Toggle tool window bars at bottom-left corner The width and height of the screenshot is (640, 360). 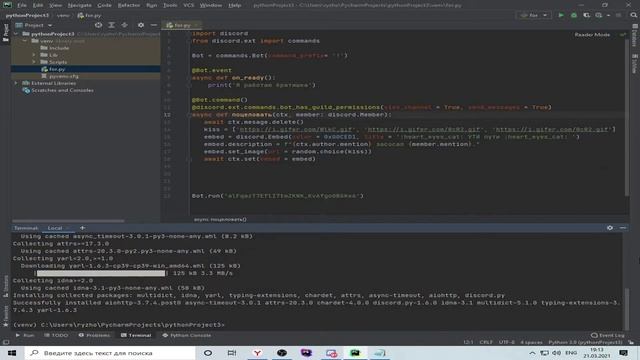coord(5,342)
